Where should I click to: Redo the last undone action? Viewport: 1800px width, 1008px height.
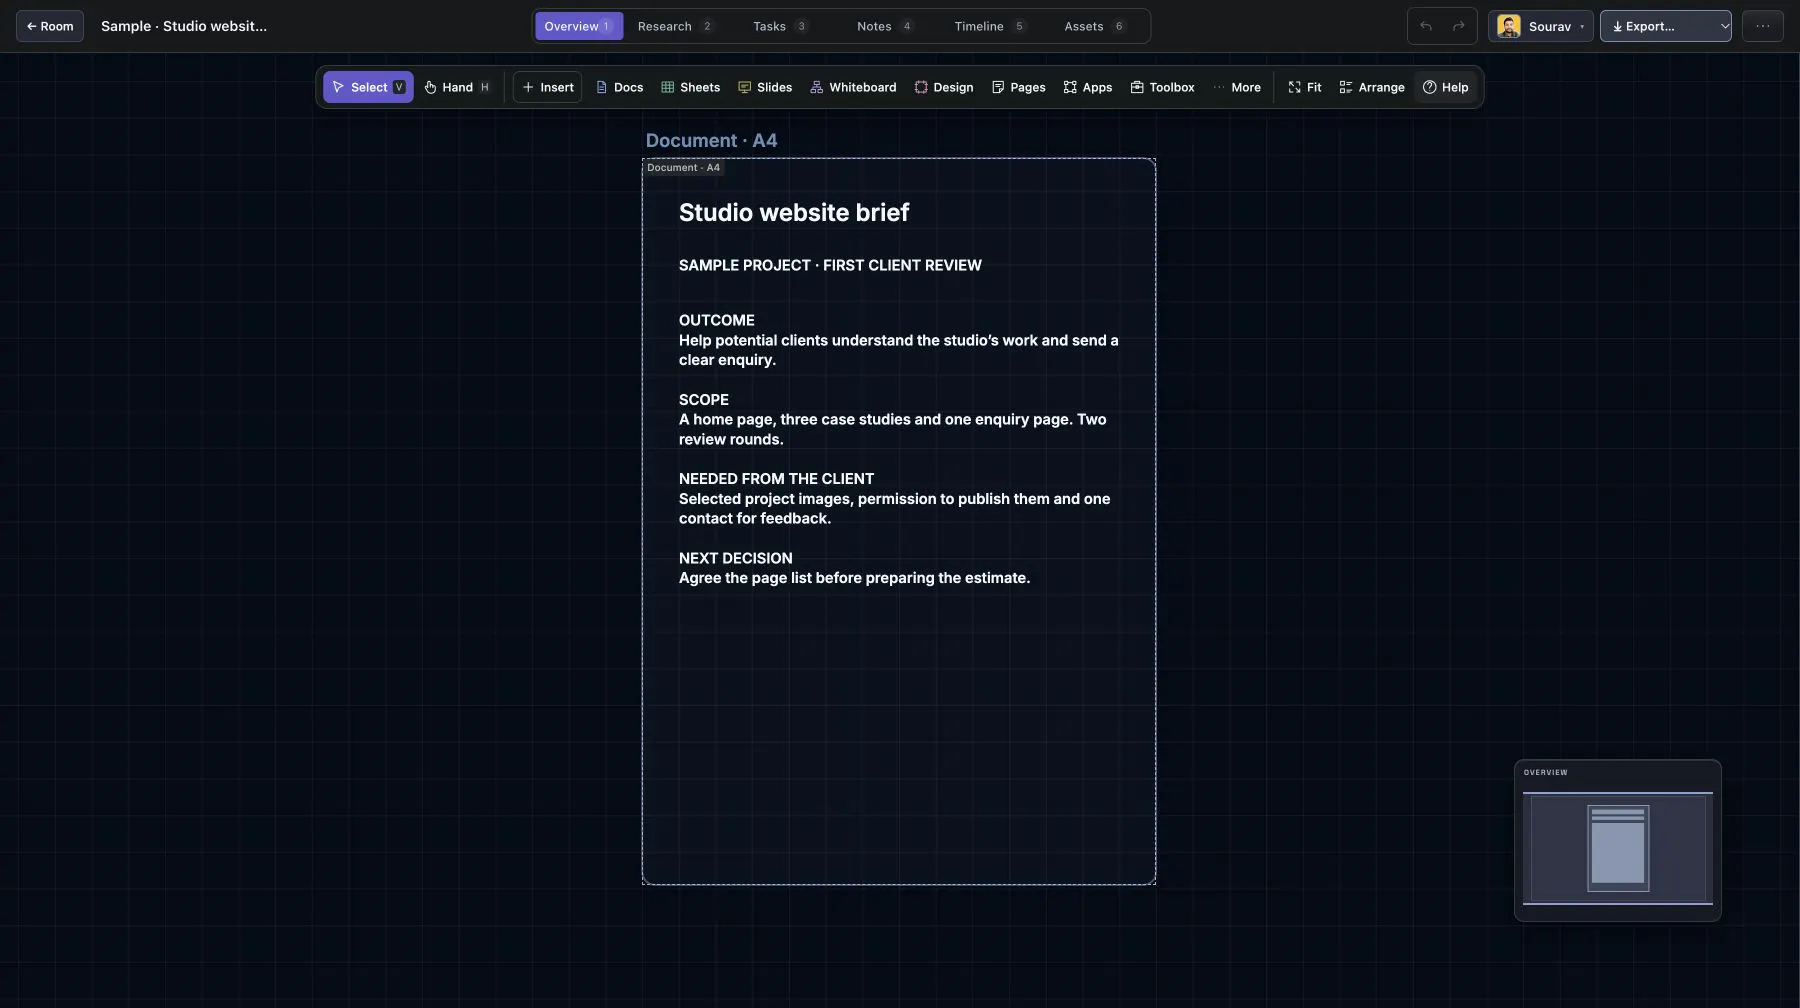click(1459, 26)
